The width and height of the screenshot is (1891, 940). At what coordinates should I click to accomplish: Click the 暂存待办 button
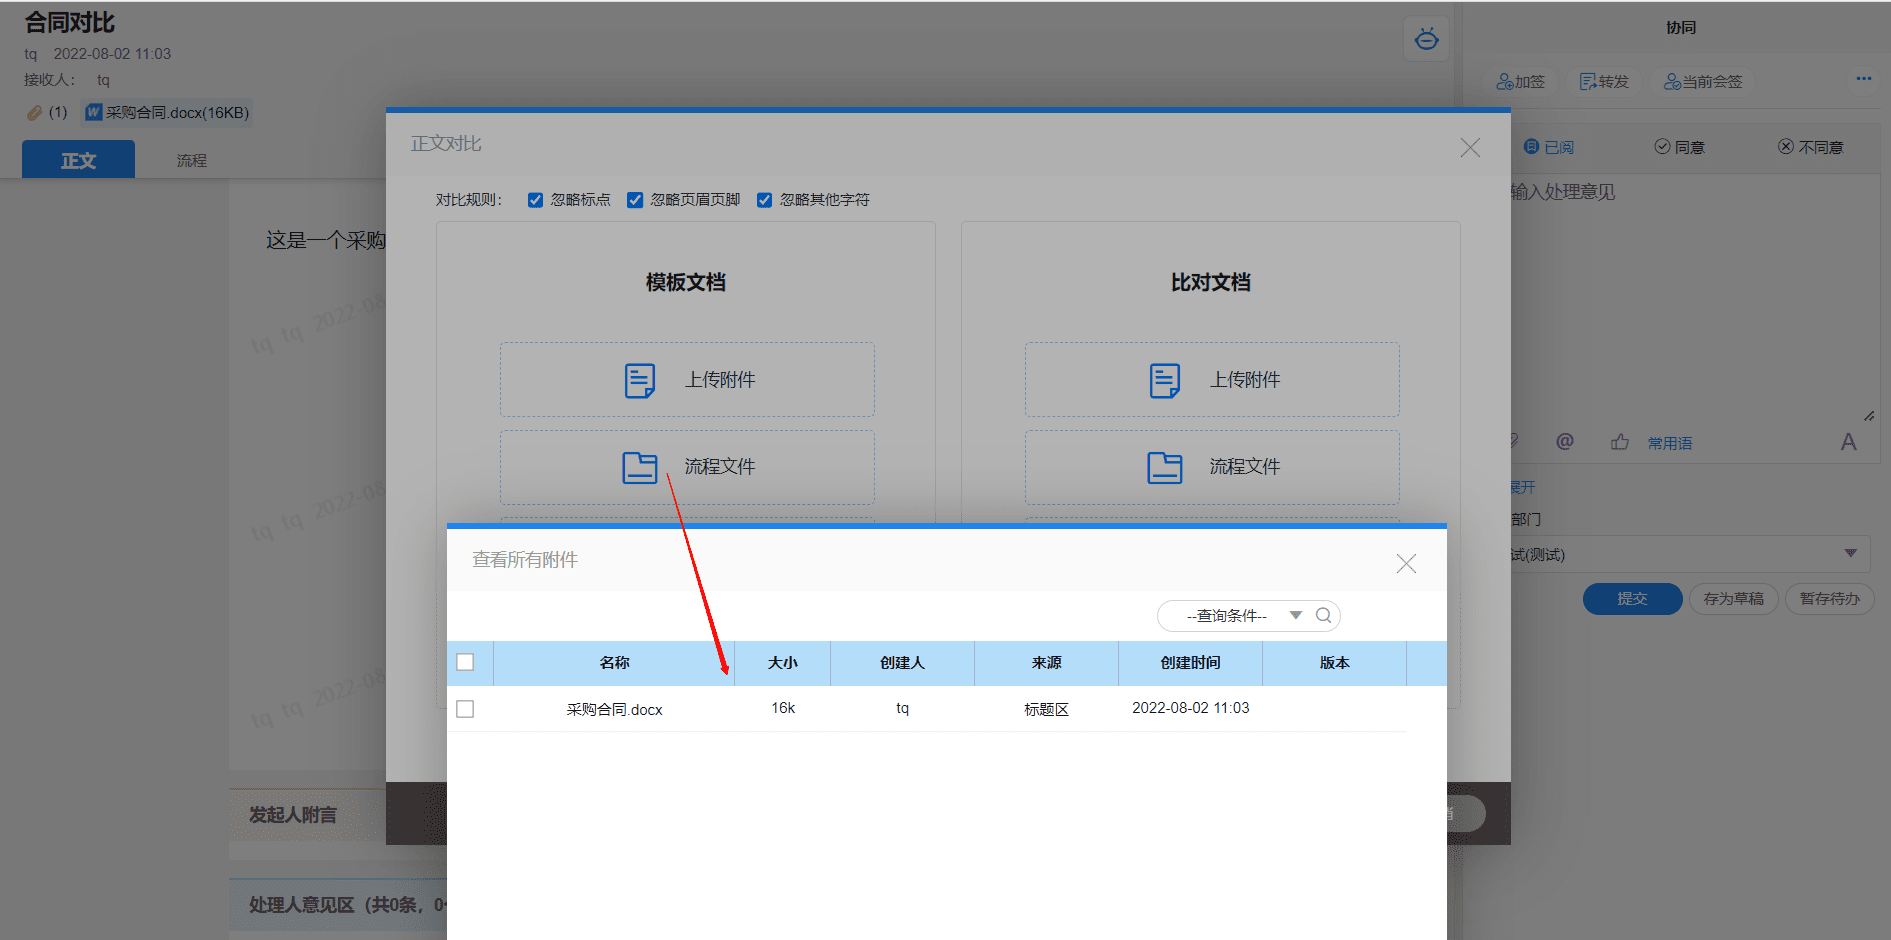pyautogui.click(x=1830, y=599)
